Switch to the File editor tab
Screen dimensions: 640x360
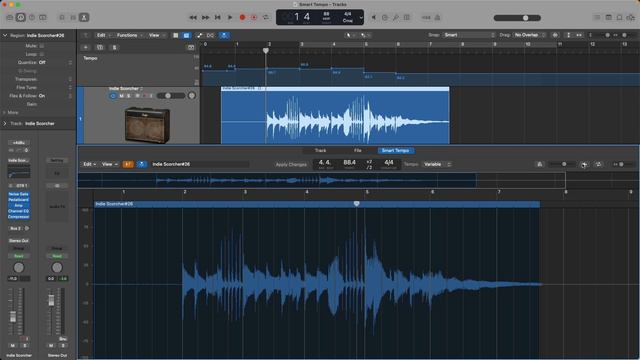358,151
